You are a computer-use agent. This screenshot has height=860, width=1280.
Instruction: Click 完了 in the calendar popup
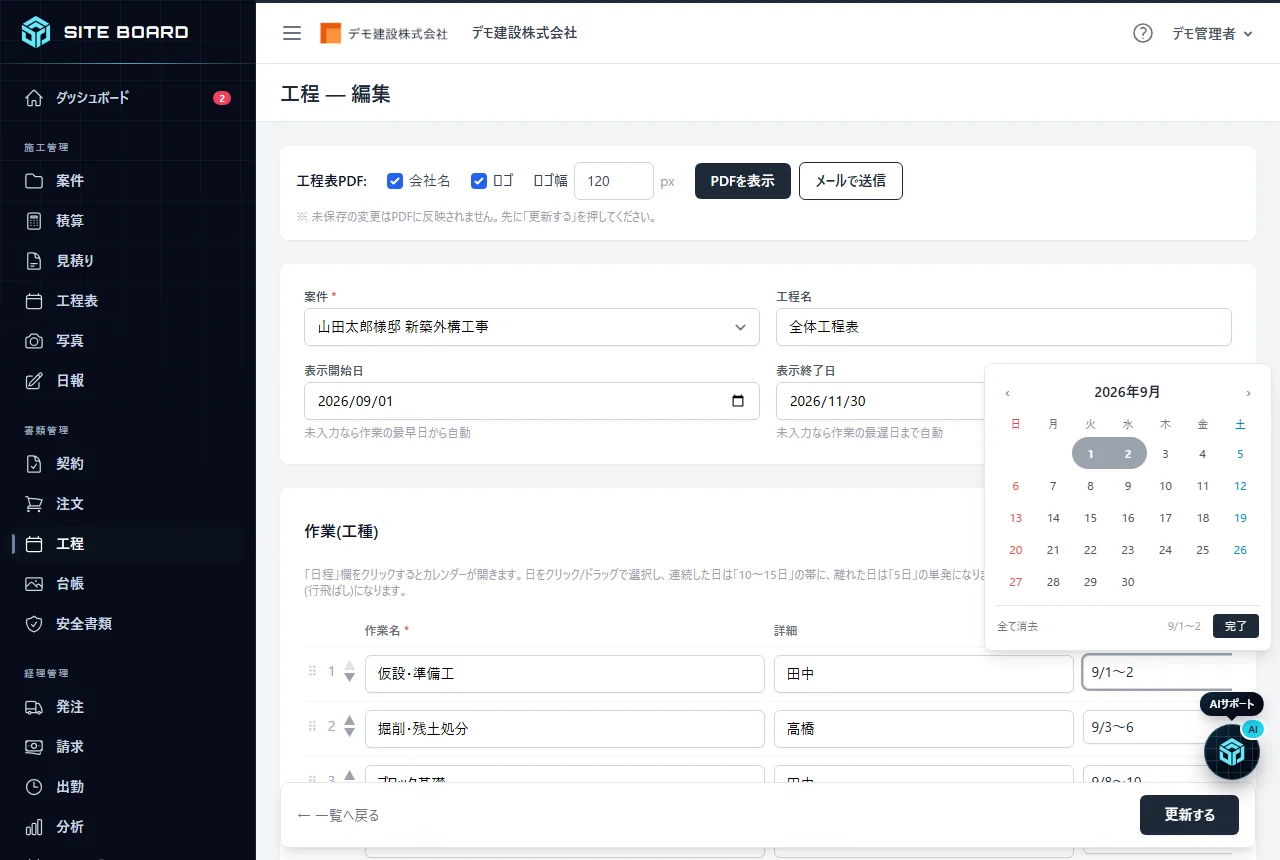[1236, 626]
